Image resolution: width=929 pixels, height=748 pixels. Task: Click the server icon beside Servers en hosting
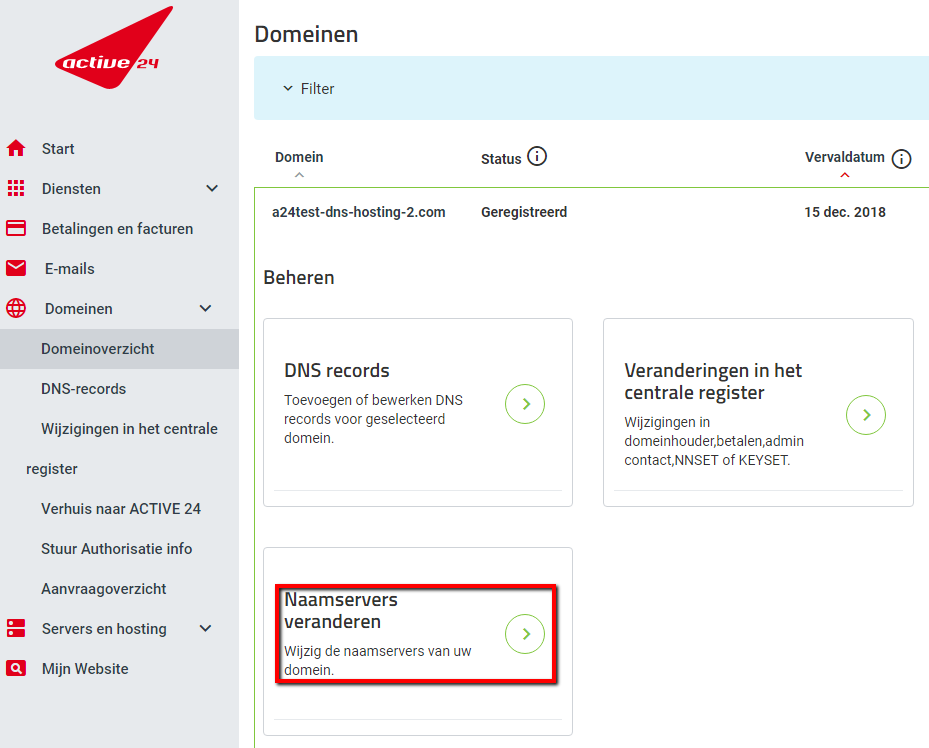pyautogui.click(x=16, y=628)
